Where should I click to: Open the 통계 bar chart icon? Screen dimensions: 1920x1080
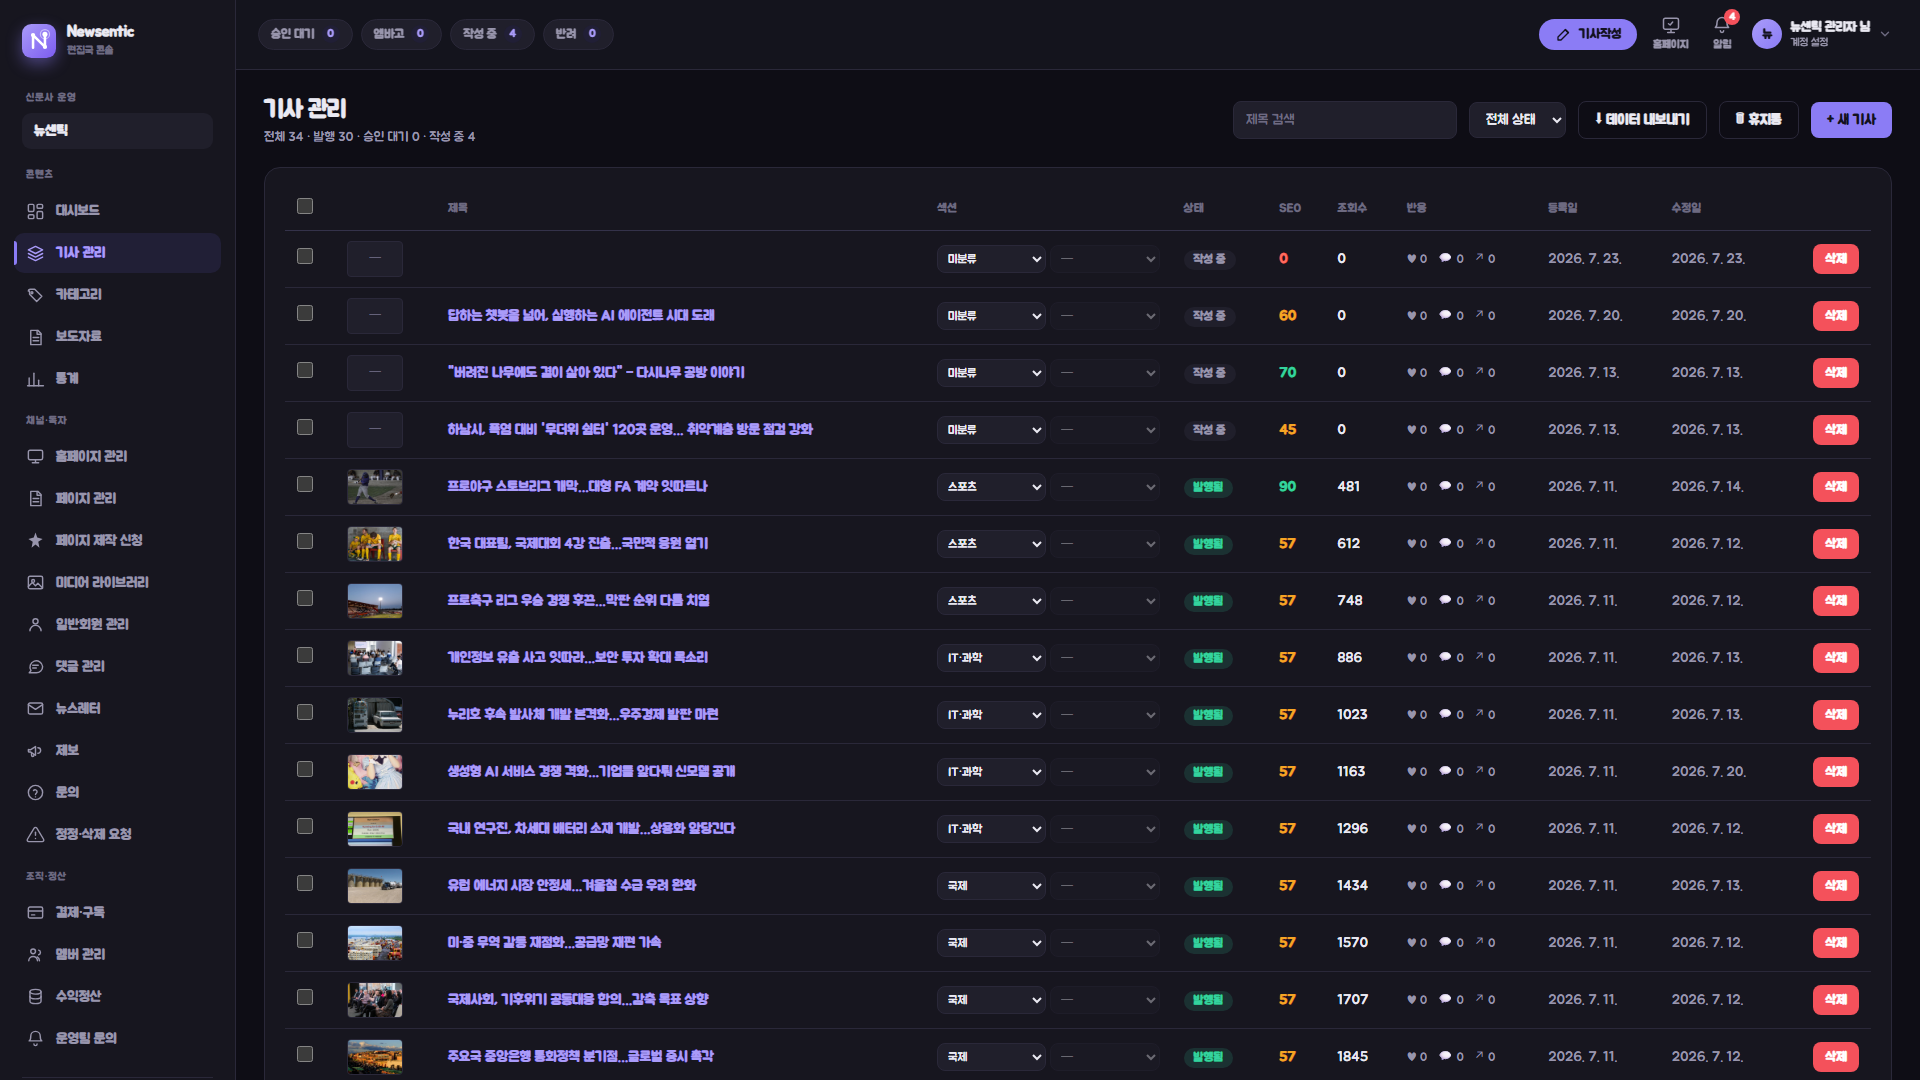(x=35, y=379)
